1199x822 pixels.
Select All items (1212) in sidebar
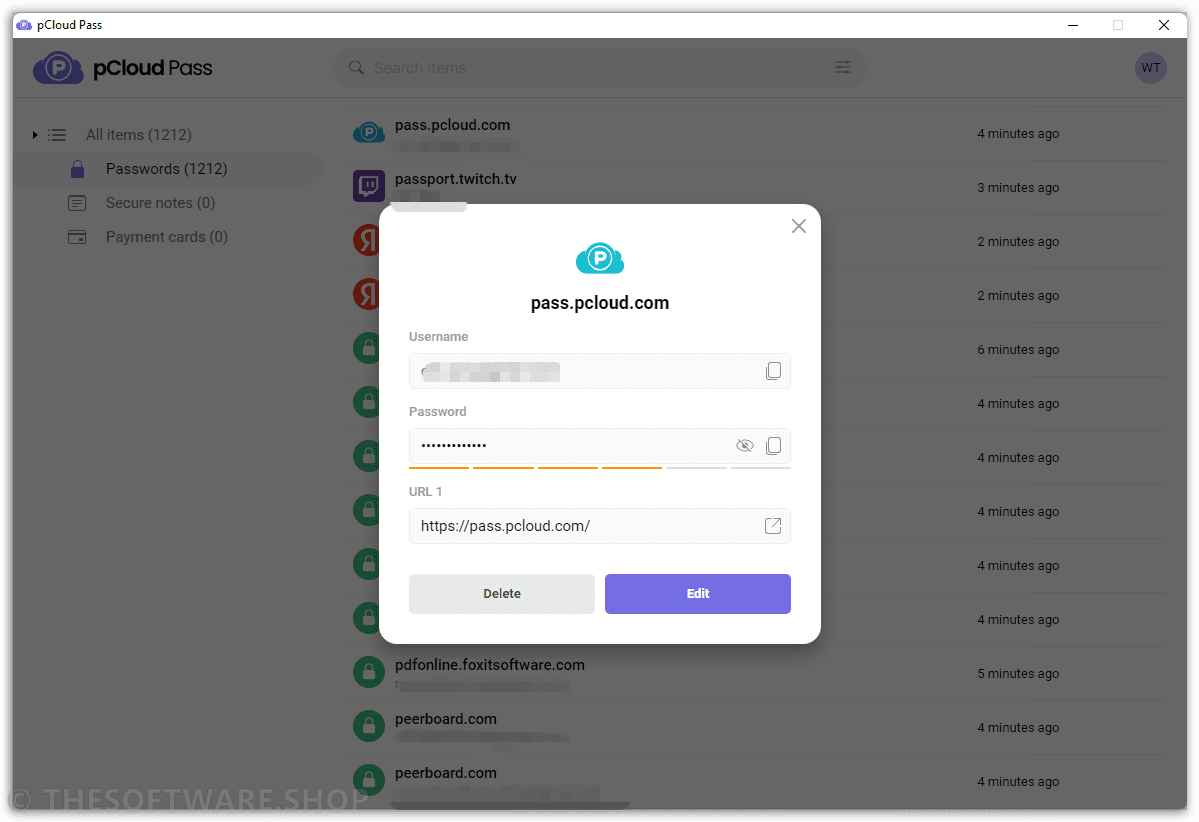138,135
